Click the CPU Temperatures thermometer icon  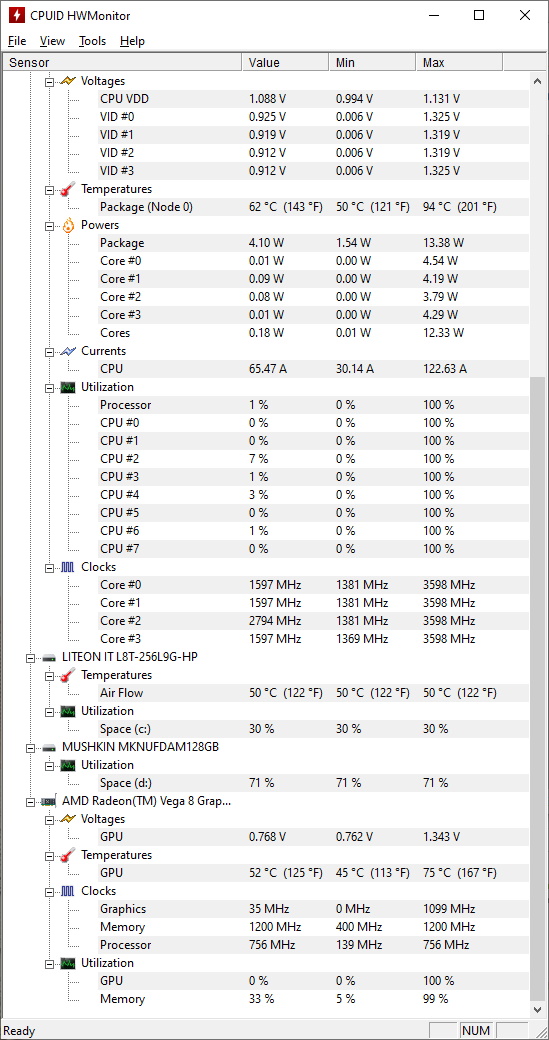pyautogui.click(x=68, y=189)
